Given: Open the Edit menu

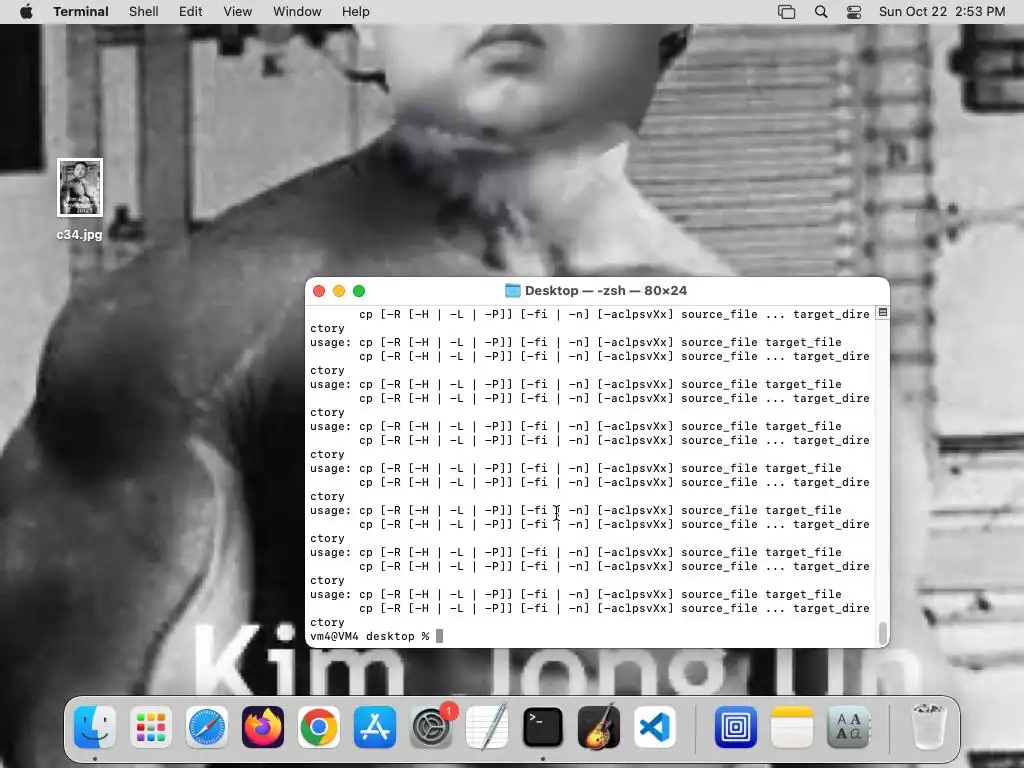Looking at the screenshot, I should tap(191, 12).
